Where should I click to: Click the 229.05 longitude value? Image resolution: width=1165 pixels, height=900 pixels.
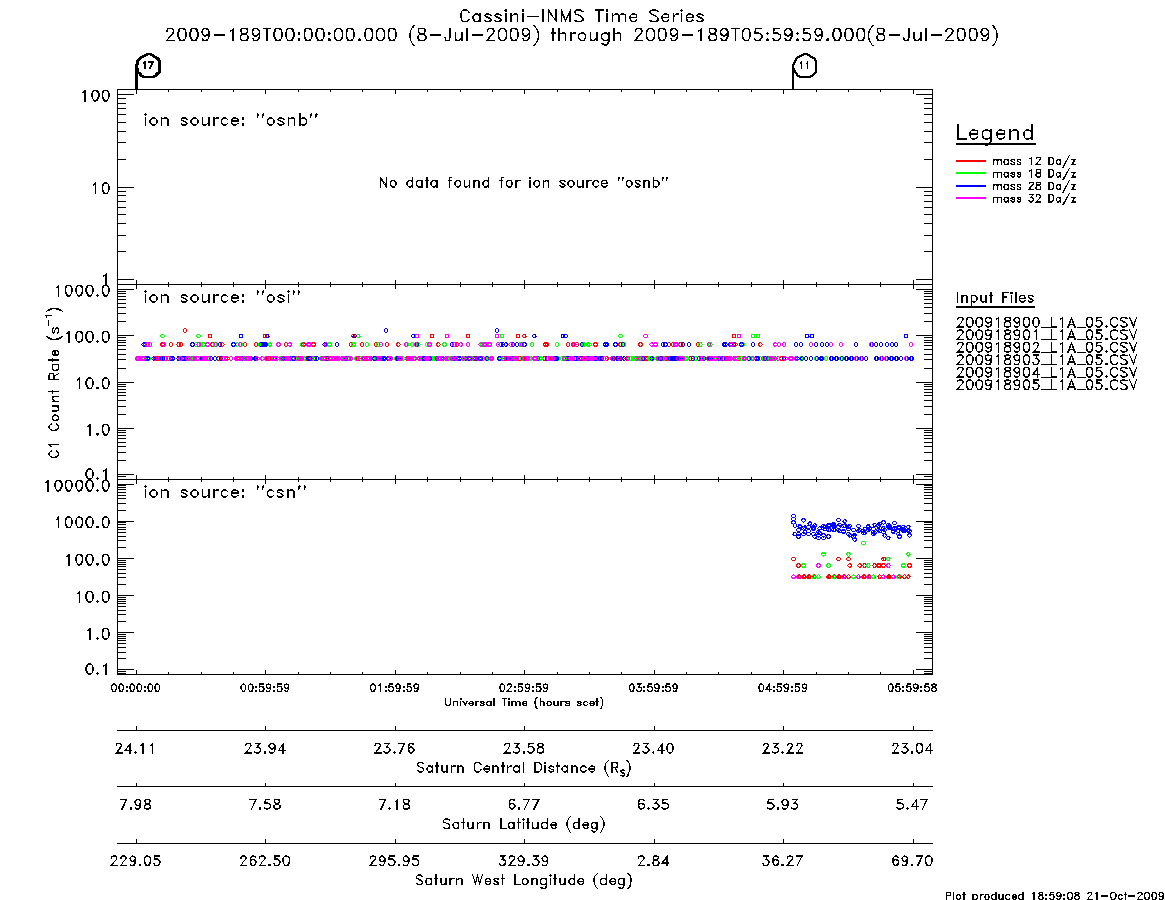coord(135,861)
